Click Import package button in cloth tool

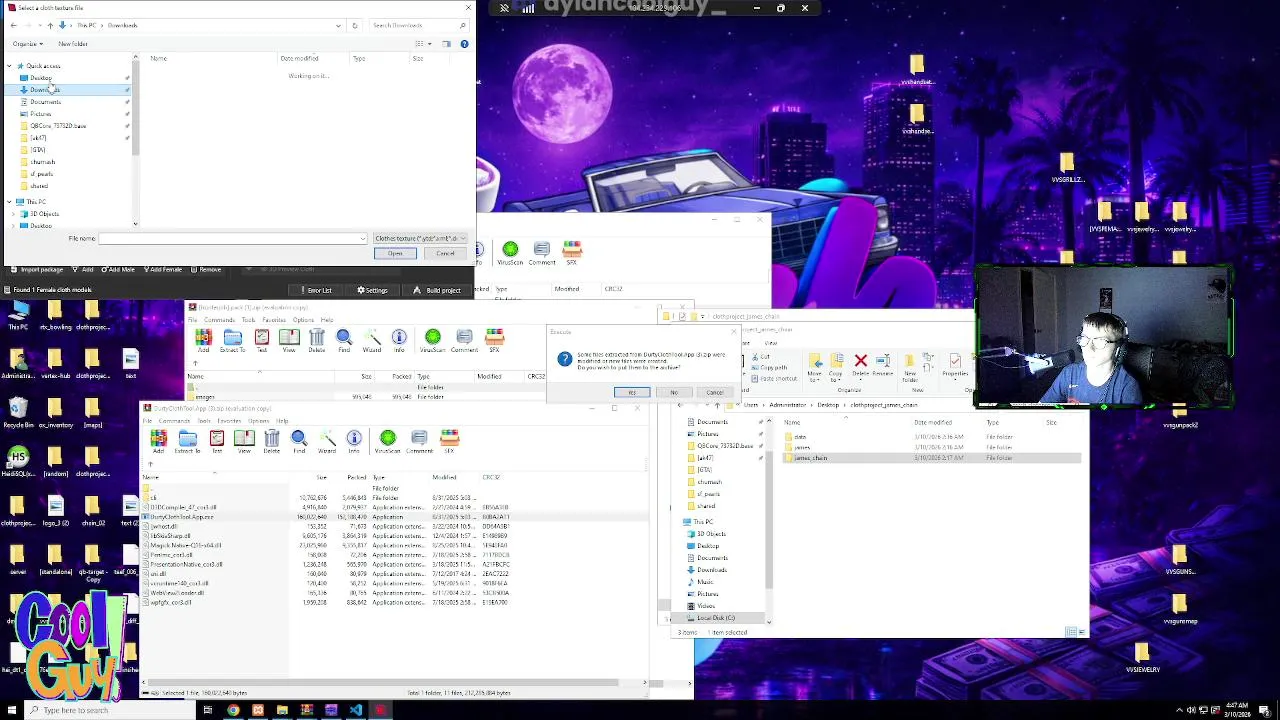pyautogui.click(x=37, y=269)
